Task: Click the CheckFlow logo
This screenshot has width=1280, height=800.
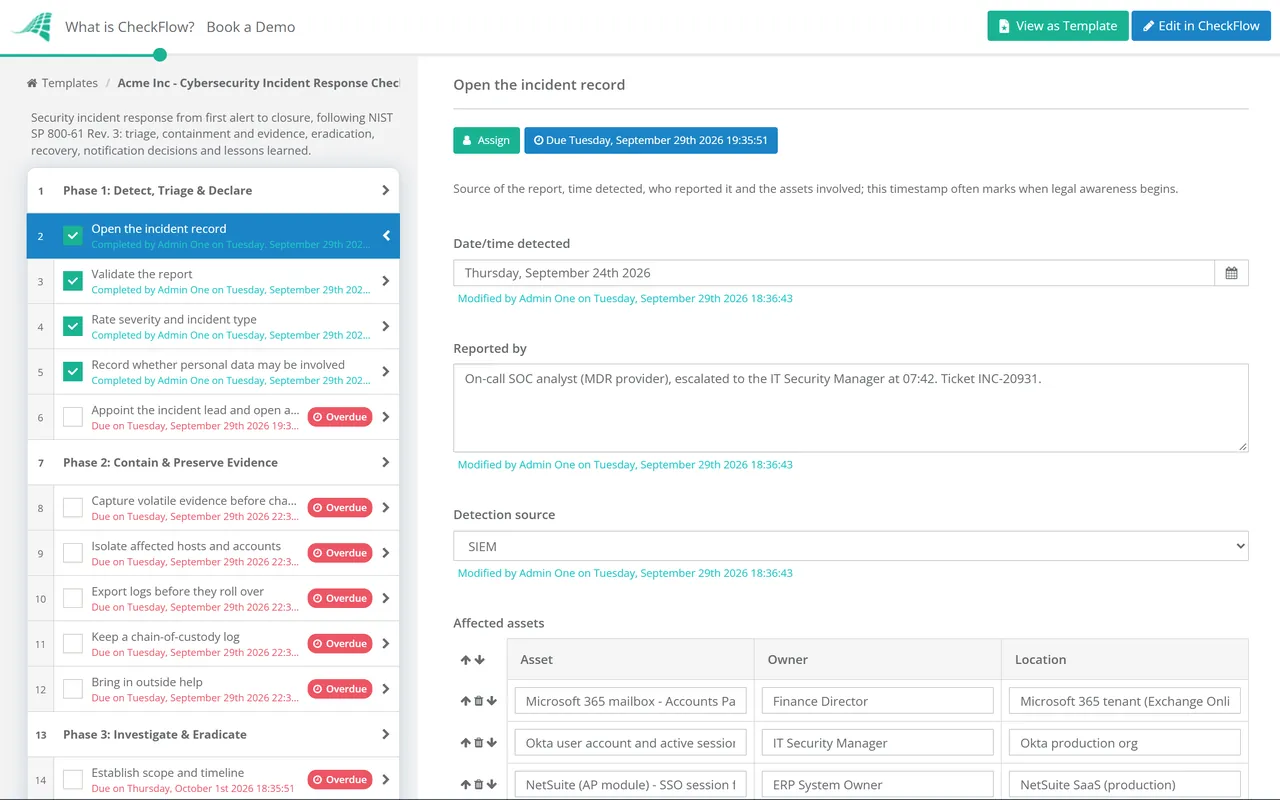Action: 31,27
